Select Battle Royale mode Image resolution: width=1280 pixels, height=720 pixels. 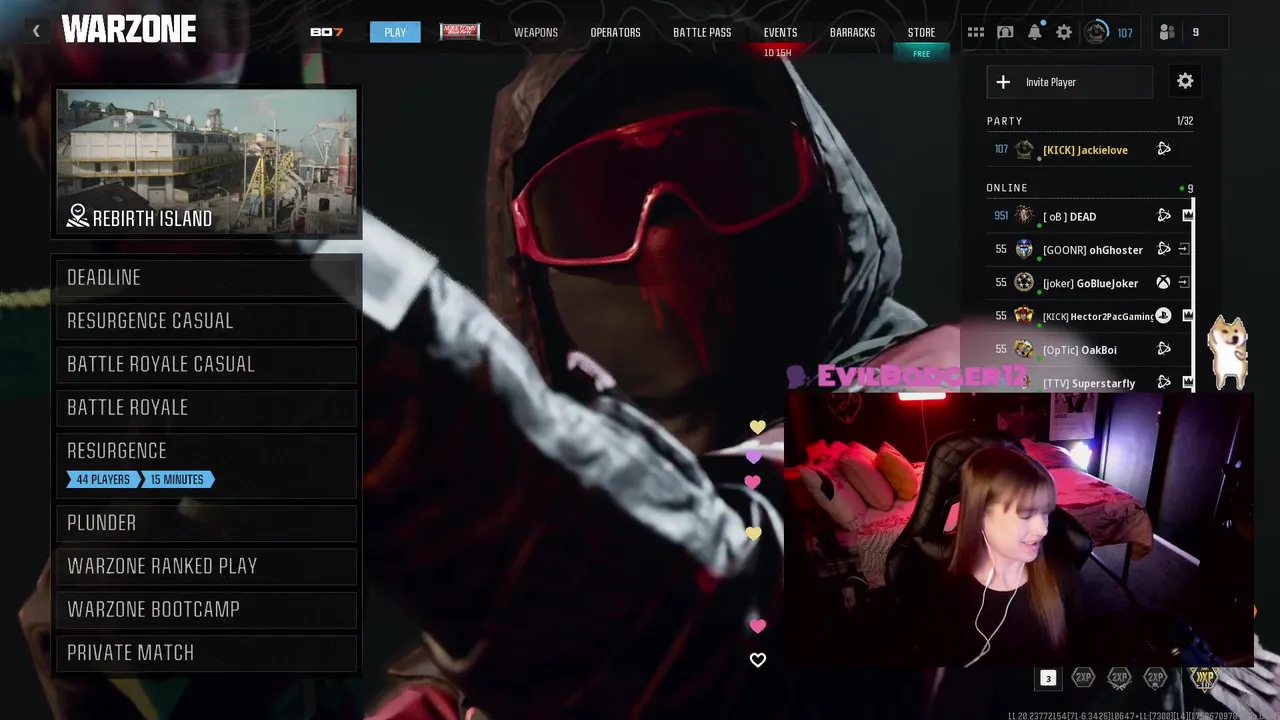pyautogui.click(x=207, y=407)
